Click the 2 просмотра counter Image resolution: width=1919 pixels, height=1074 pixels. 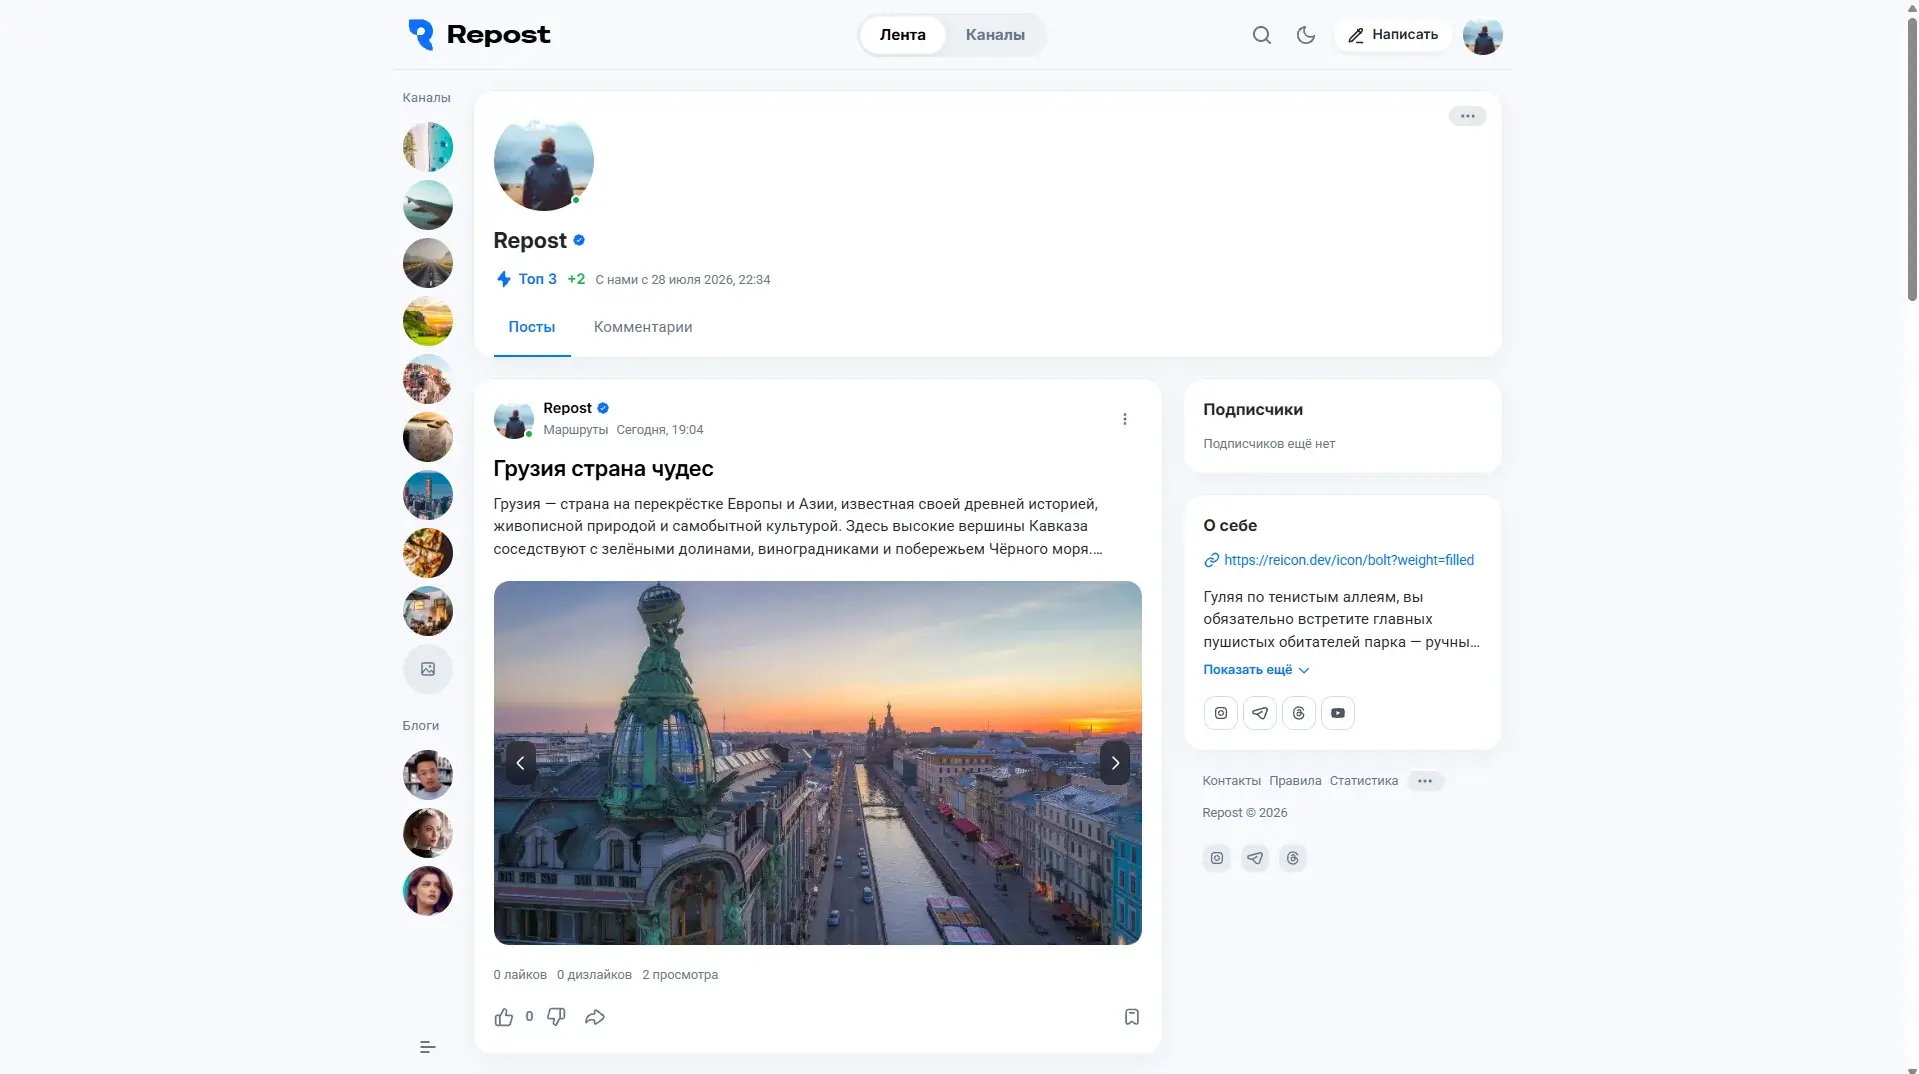[680, 975]
